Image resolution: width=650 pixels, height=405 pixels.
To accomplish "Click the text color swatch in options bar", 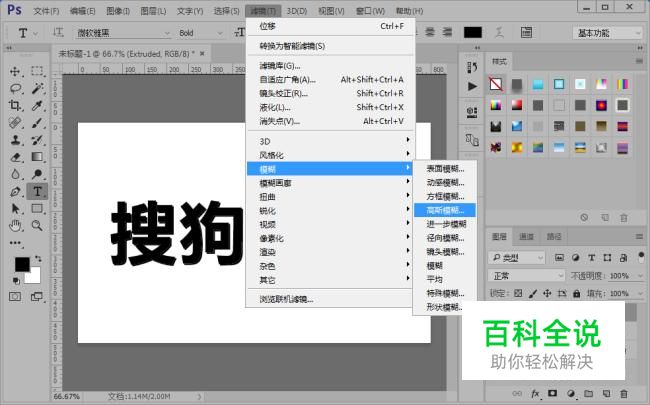I will [473, 33].
